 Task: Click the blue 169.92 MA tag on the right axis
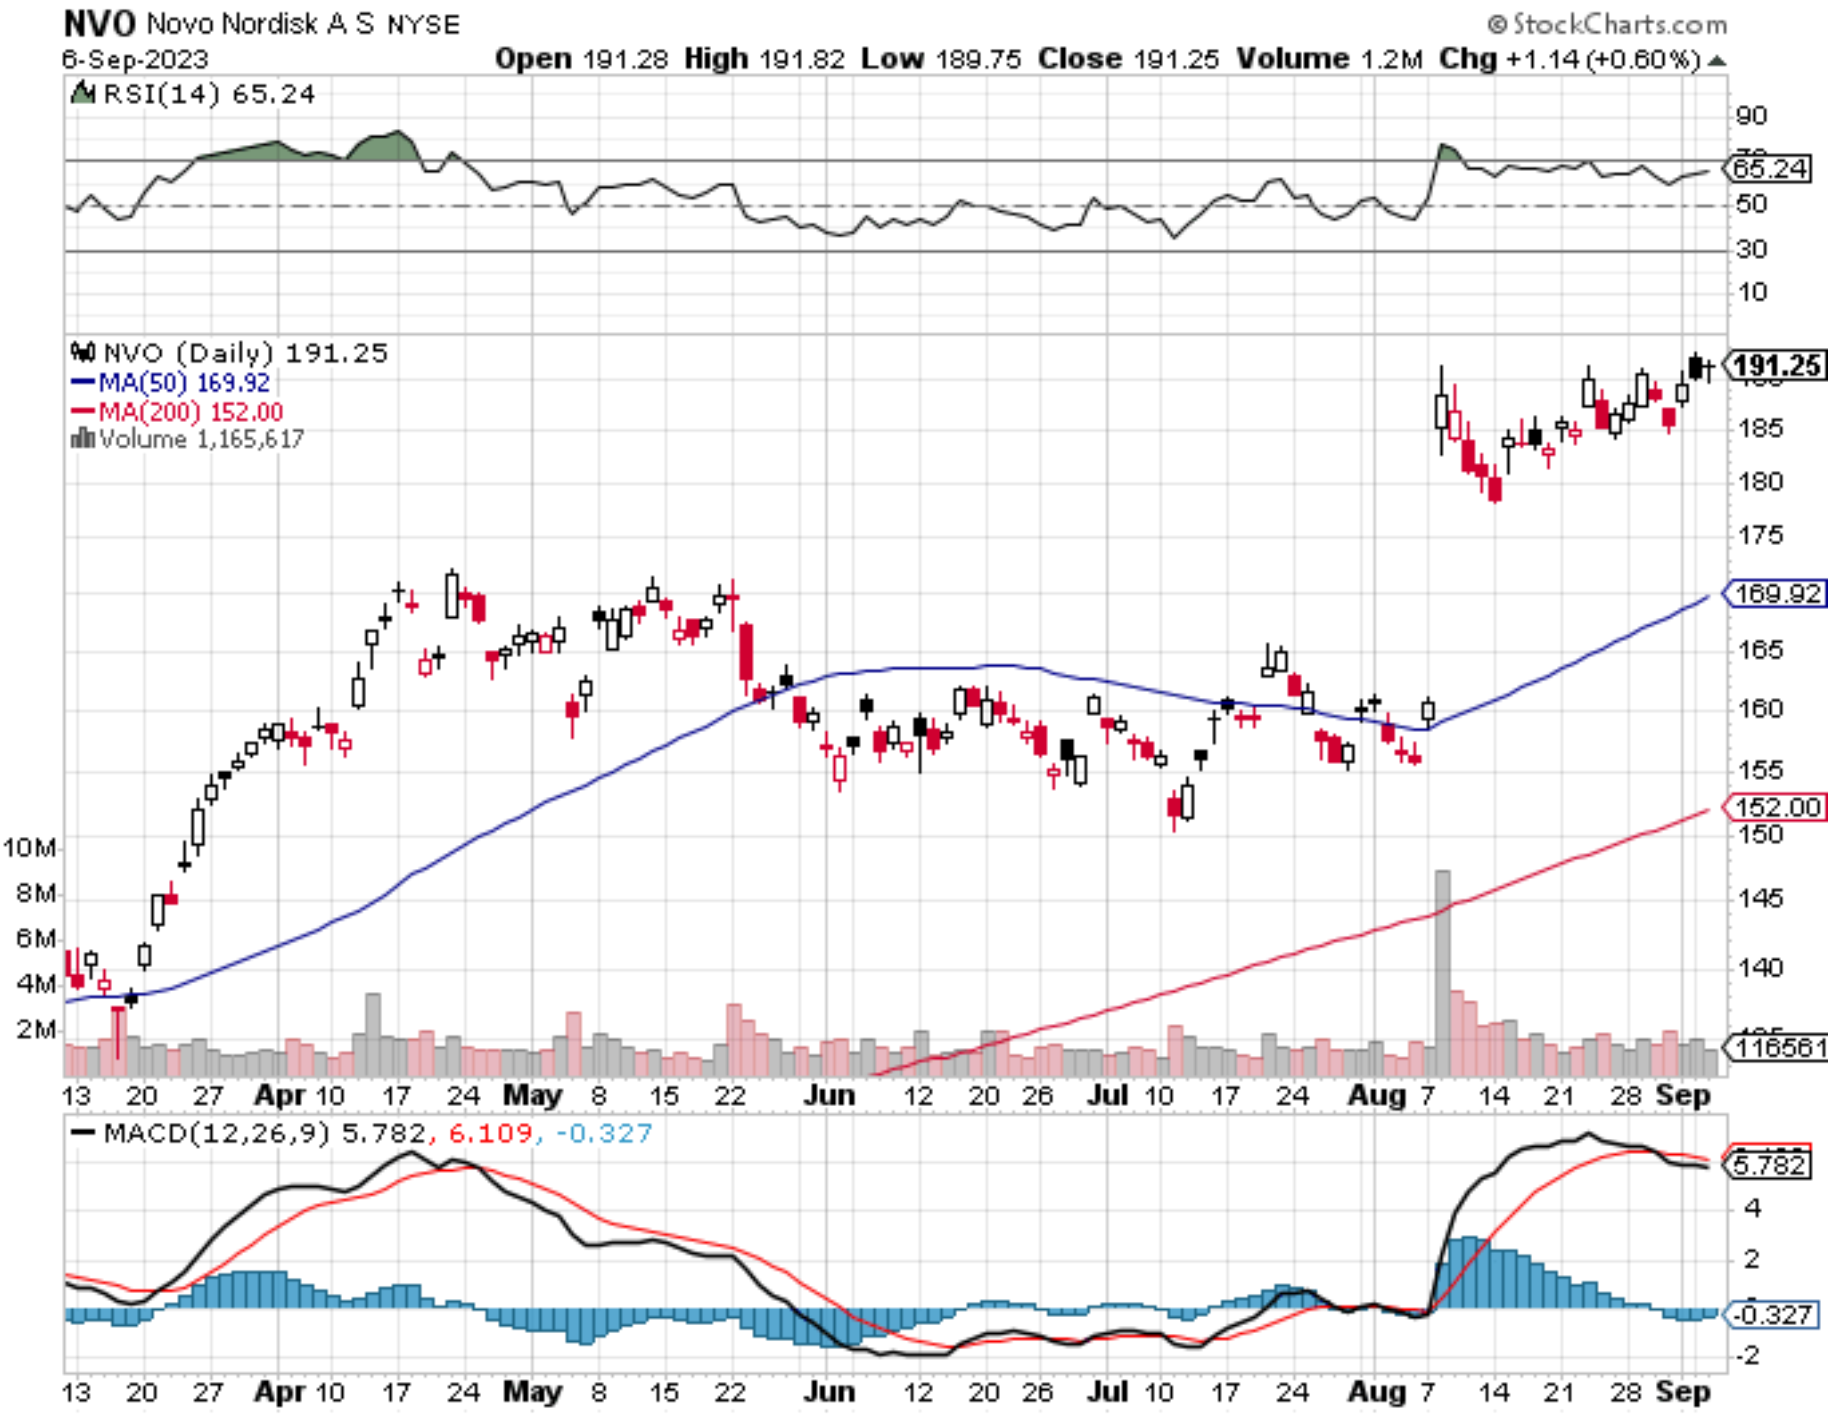coord(1777,593)
